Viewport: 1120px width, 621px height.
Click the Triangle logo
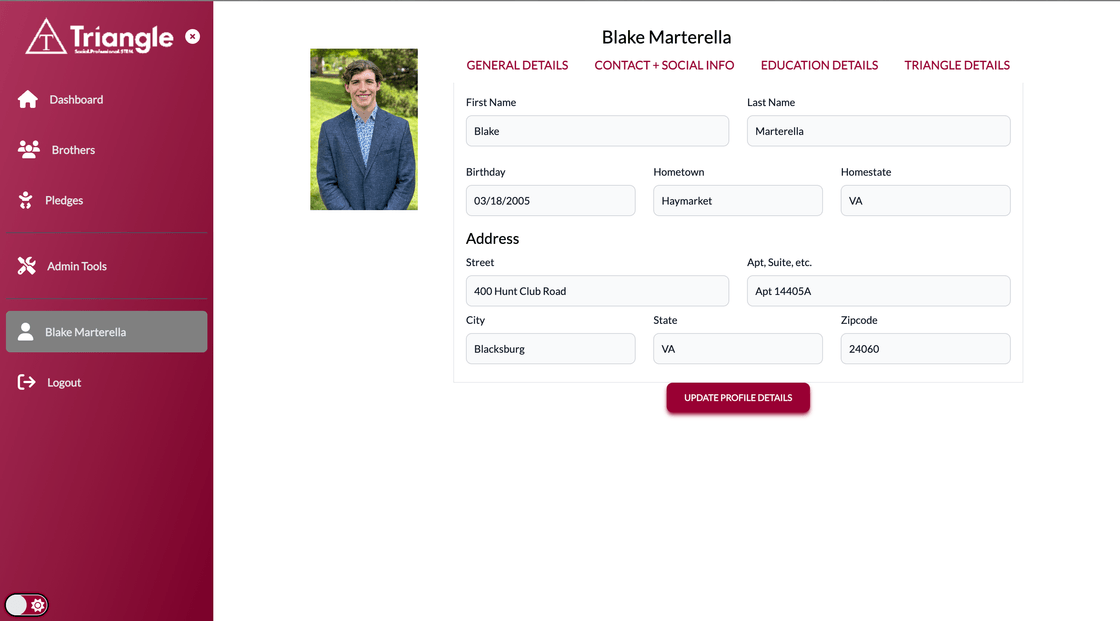[x=99, y=36]
